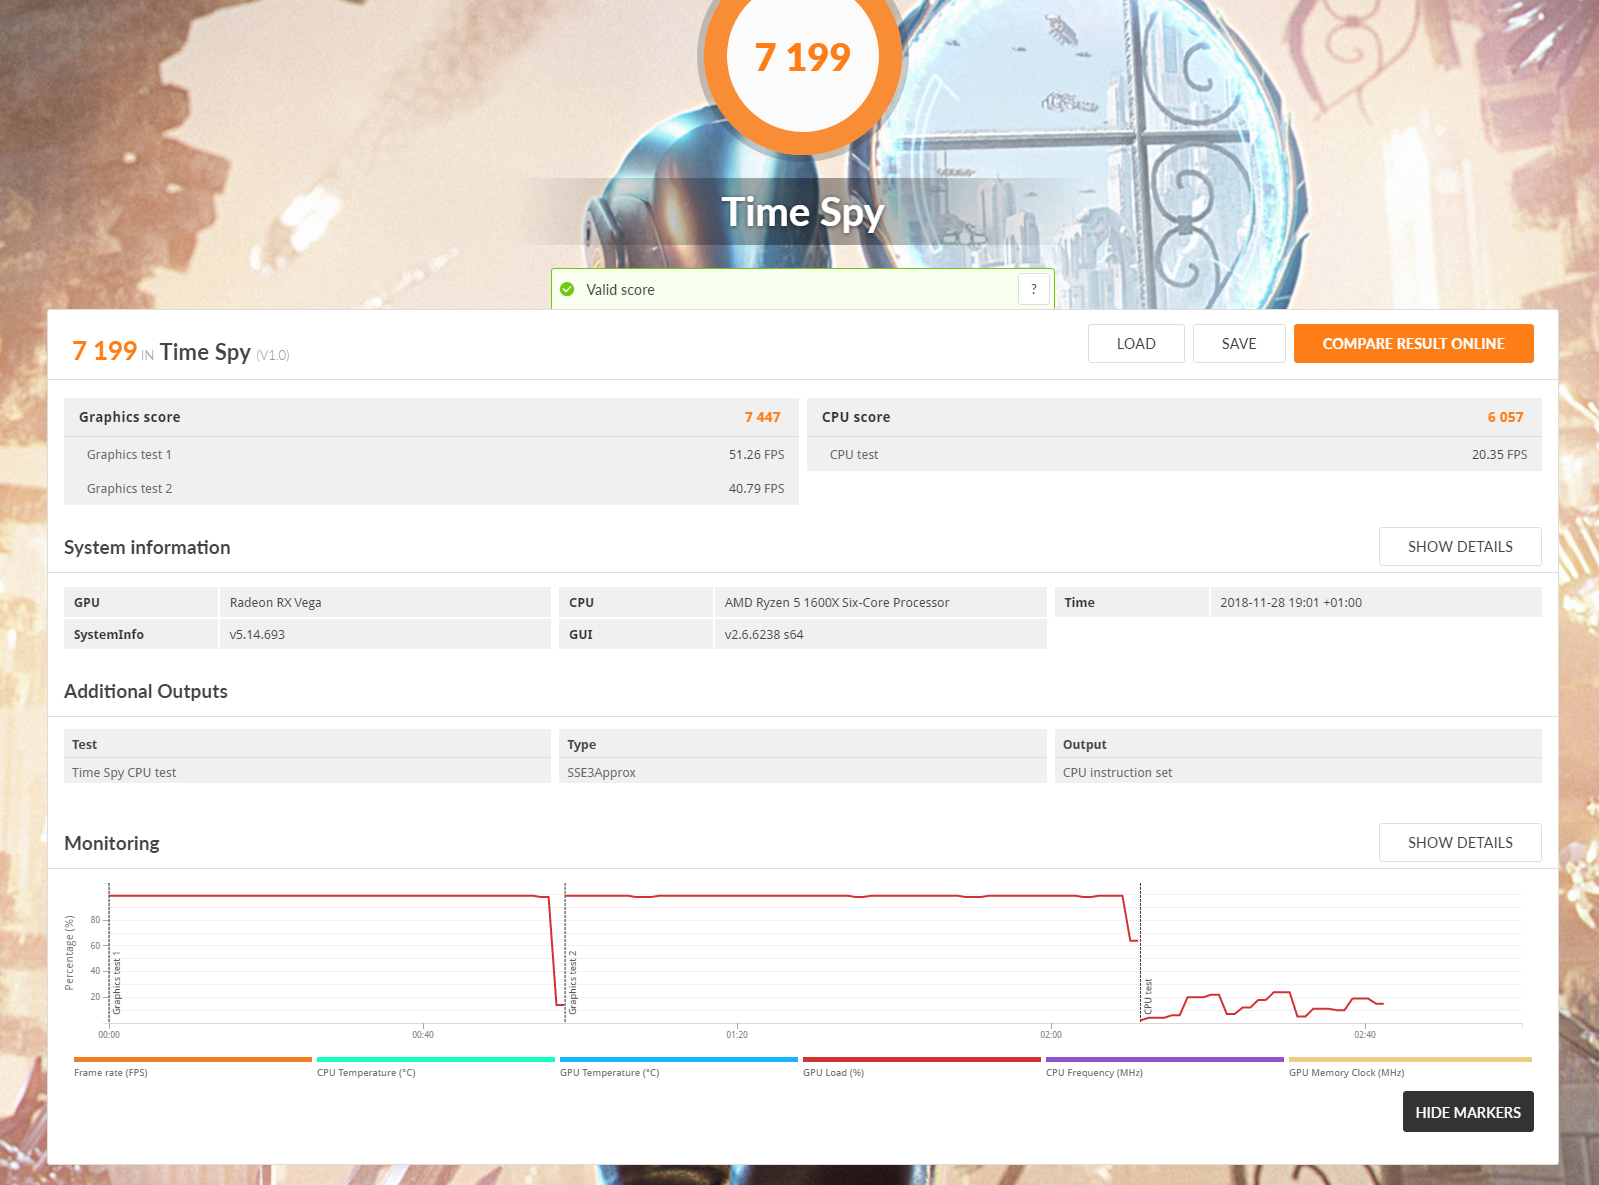Viewport: 1599px width, 1185px height.
Task: Show details for System information
Action: pyautogui.click(x=1460, y=546)
